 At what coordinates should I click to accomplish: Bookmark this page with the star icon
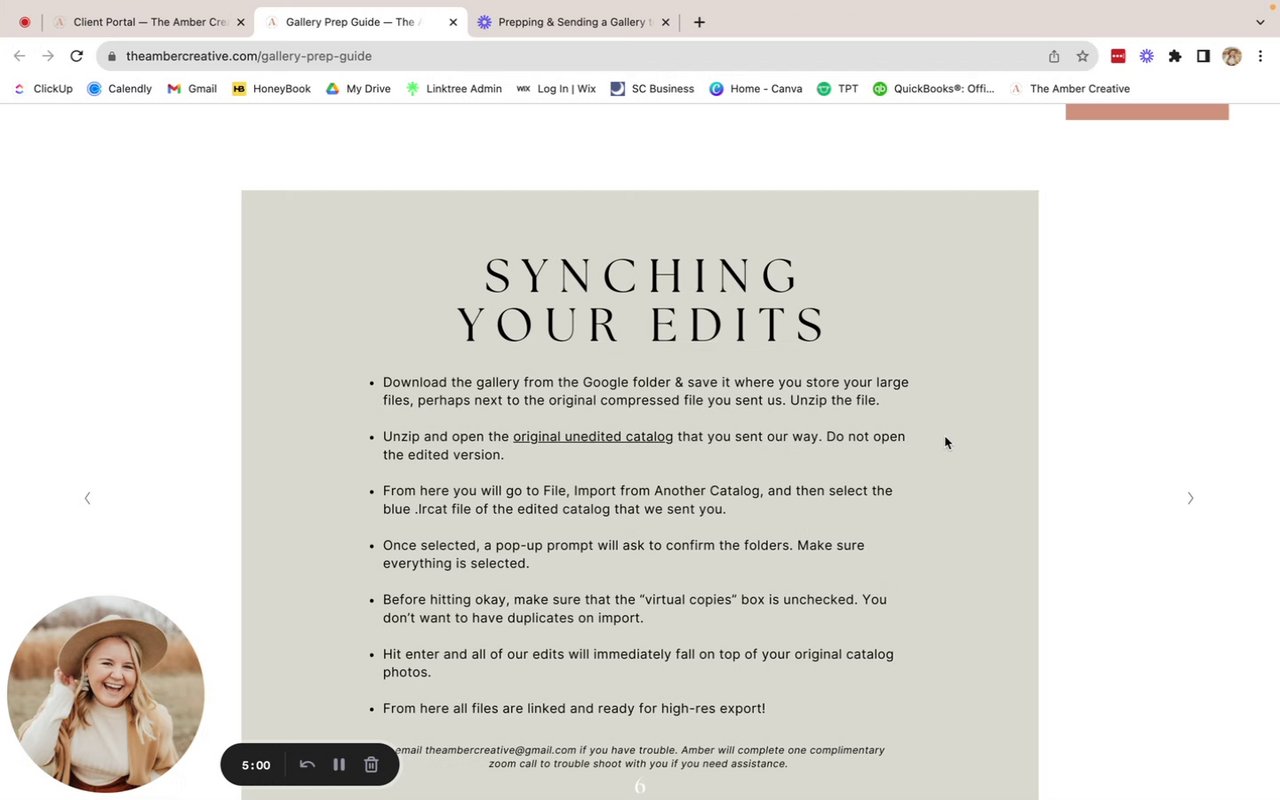tap(1082, 56)
